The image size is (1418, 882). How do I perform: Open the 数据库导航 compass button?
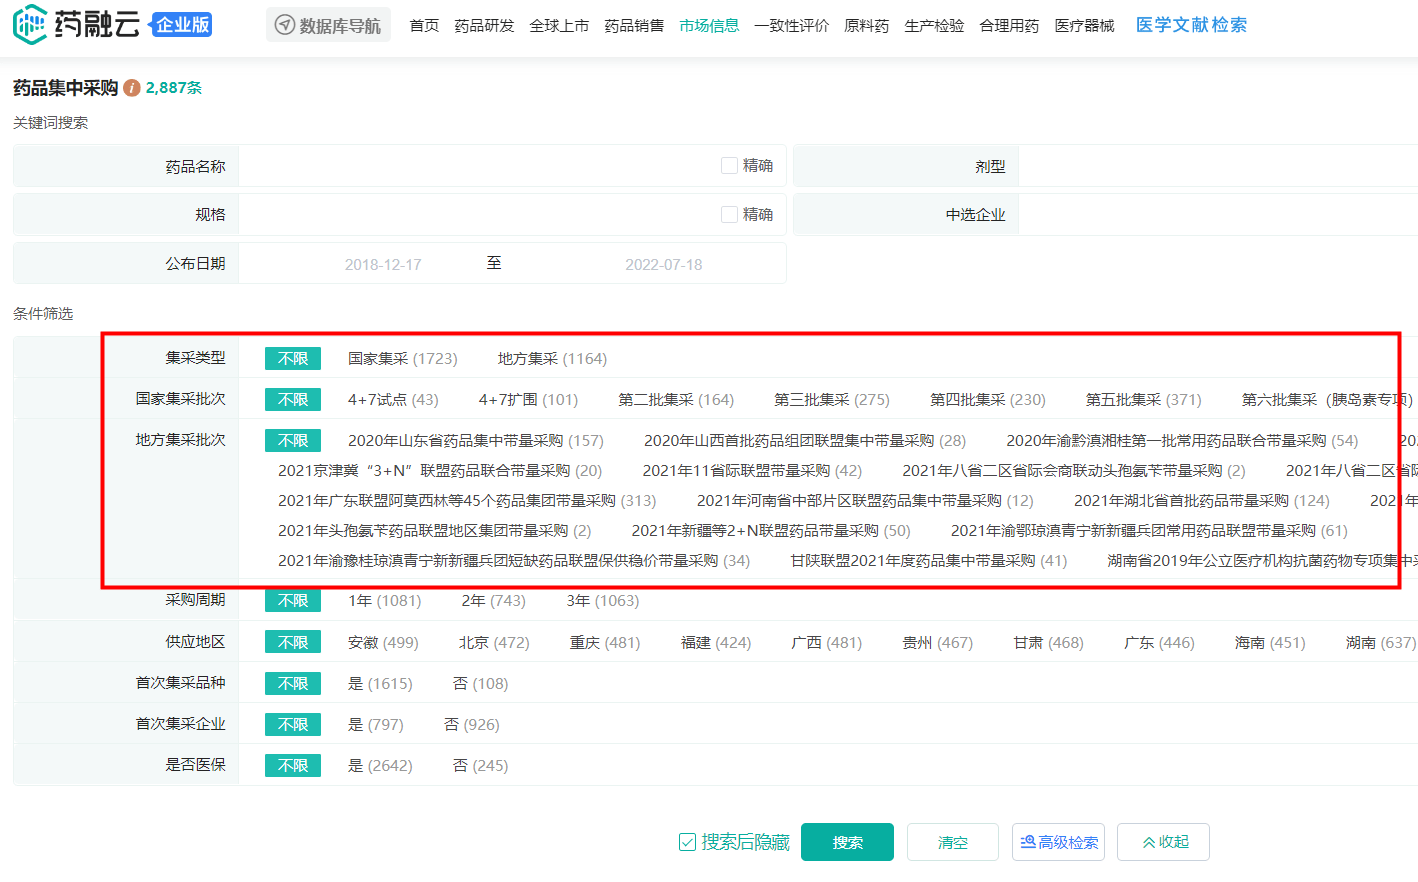pyautogui.click(x=328, y=25)
